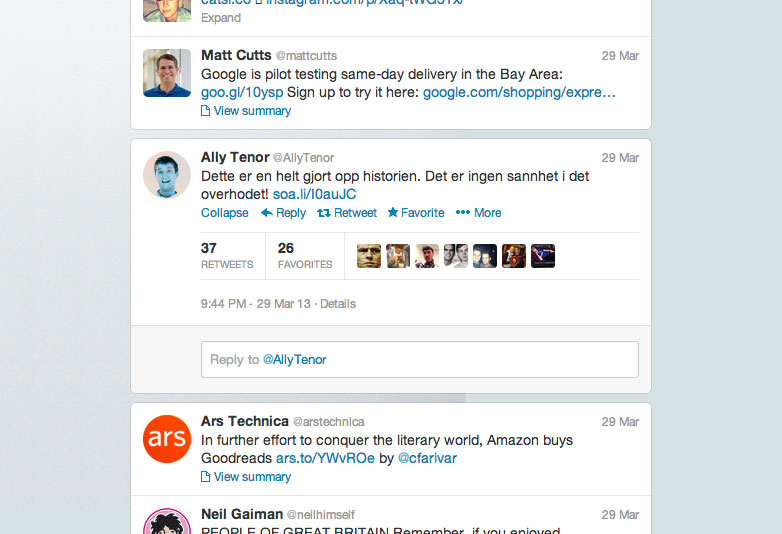Click Ally Tenor's blue-faced avatar
Viewport: 782px width, 534px height.
(167, 175)
